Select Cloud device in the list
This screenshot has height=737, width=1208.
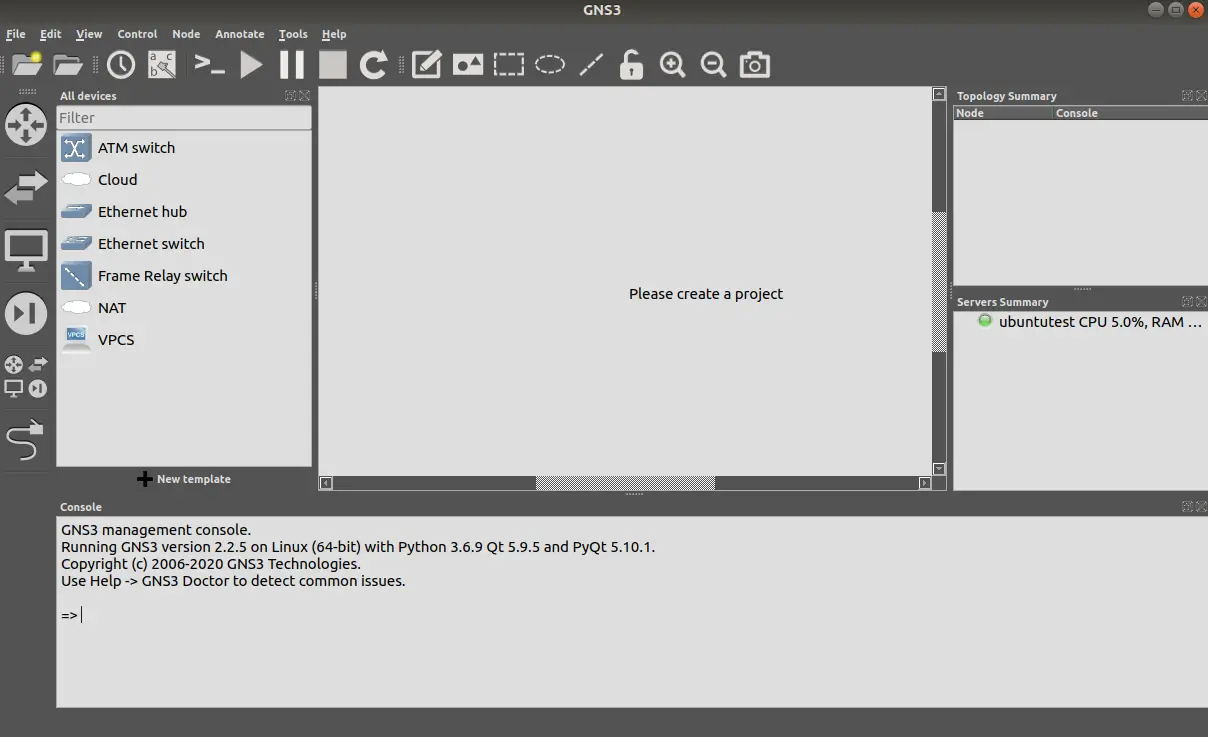pyautogui.click(x=184, y=180)
